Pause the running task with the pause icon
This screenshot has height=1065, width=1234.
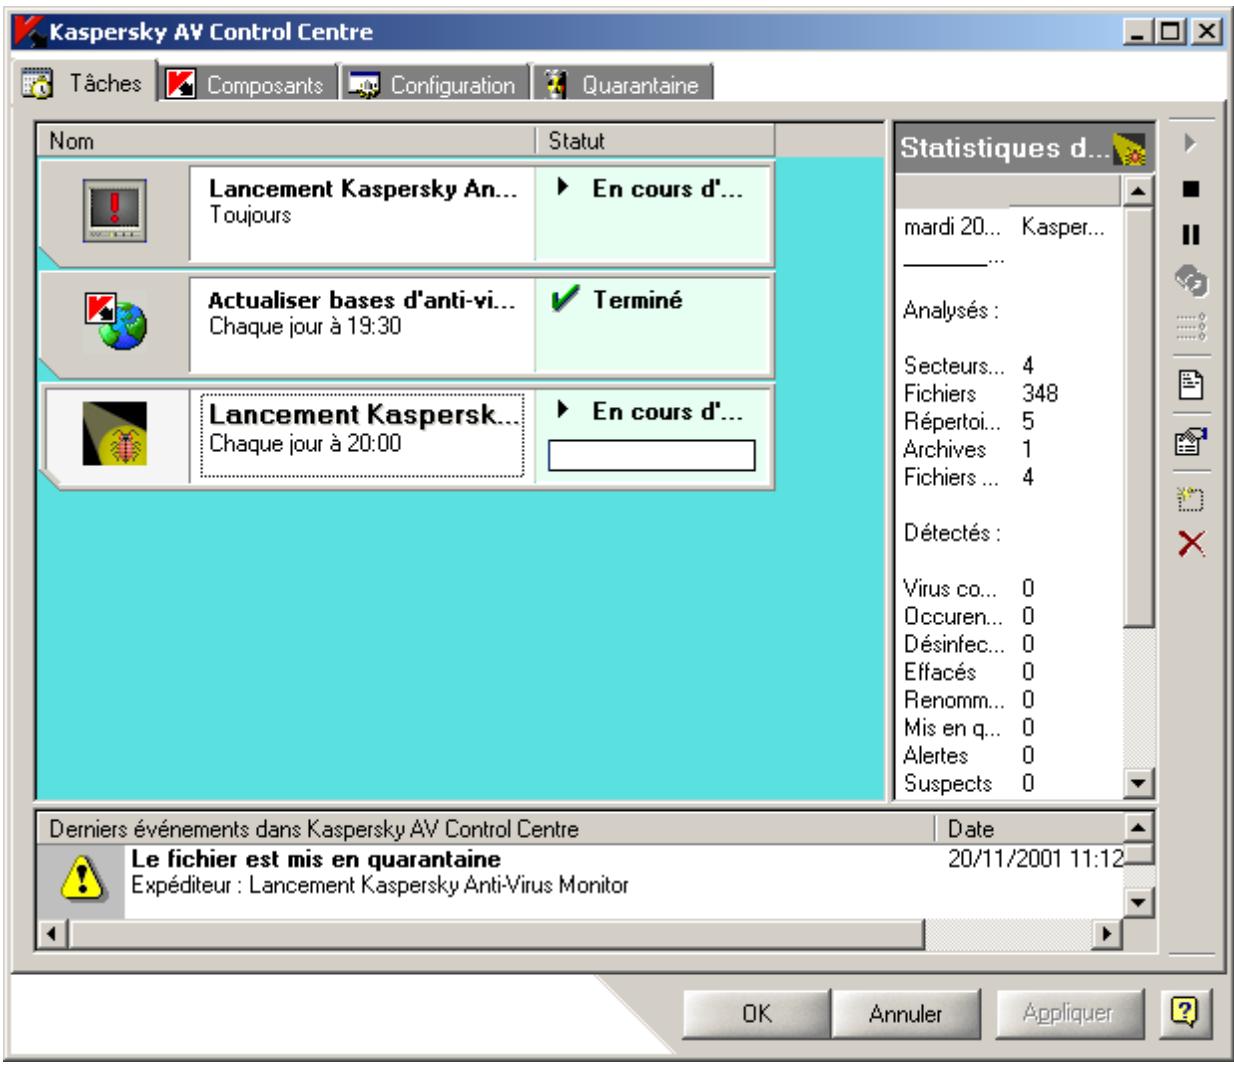point(1190,235)
